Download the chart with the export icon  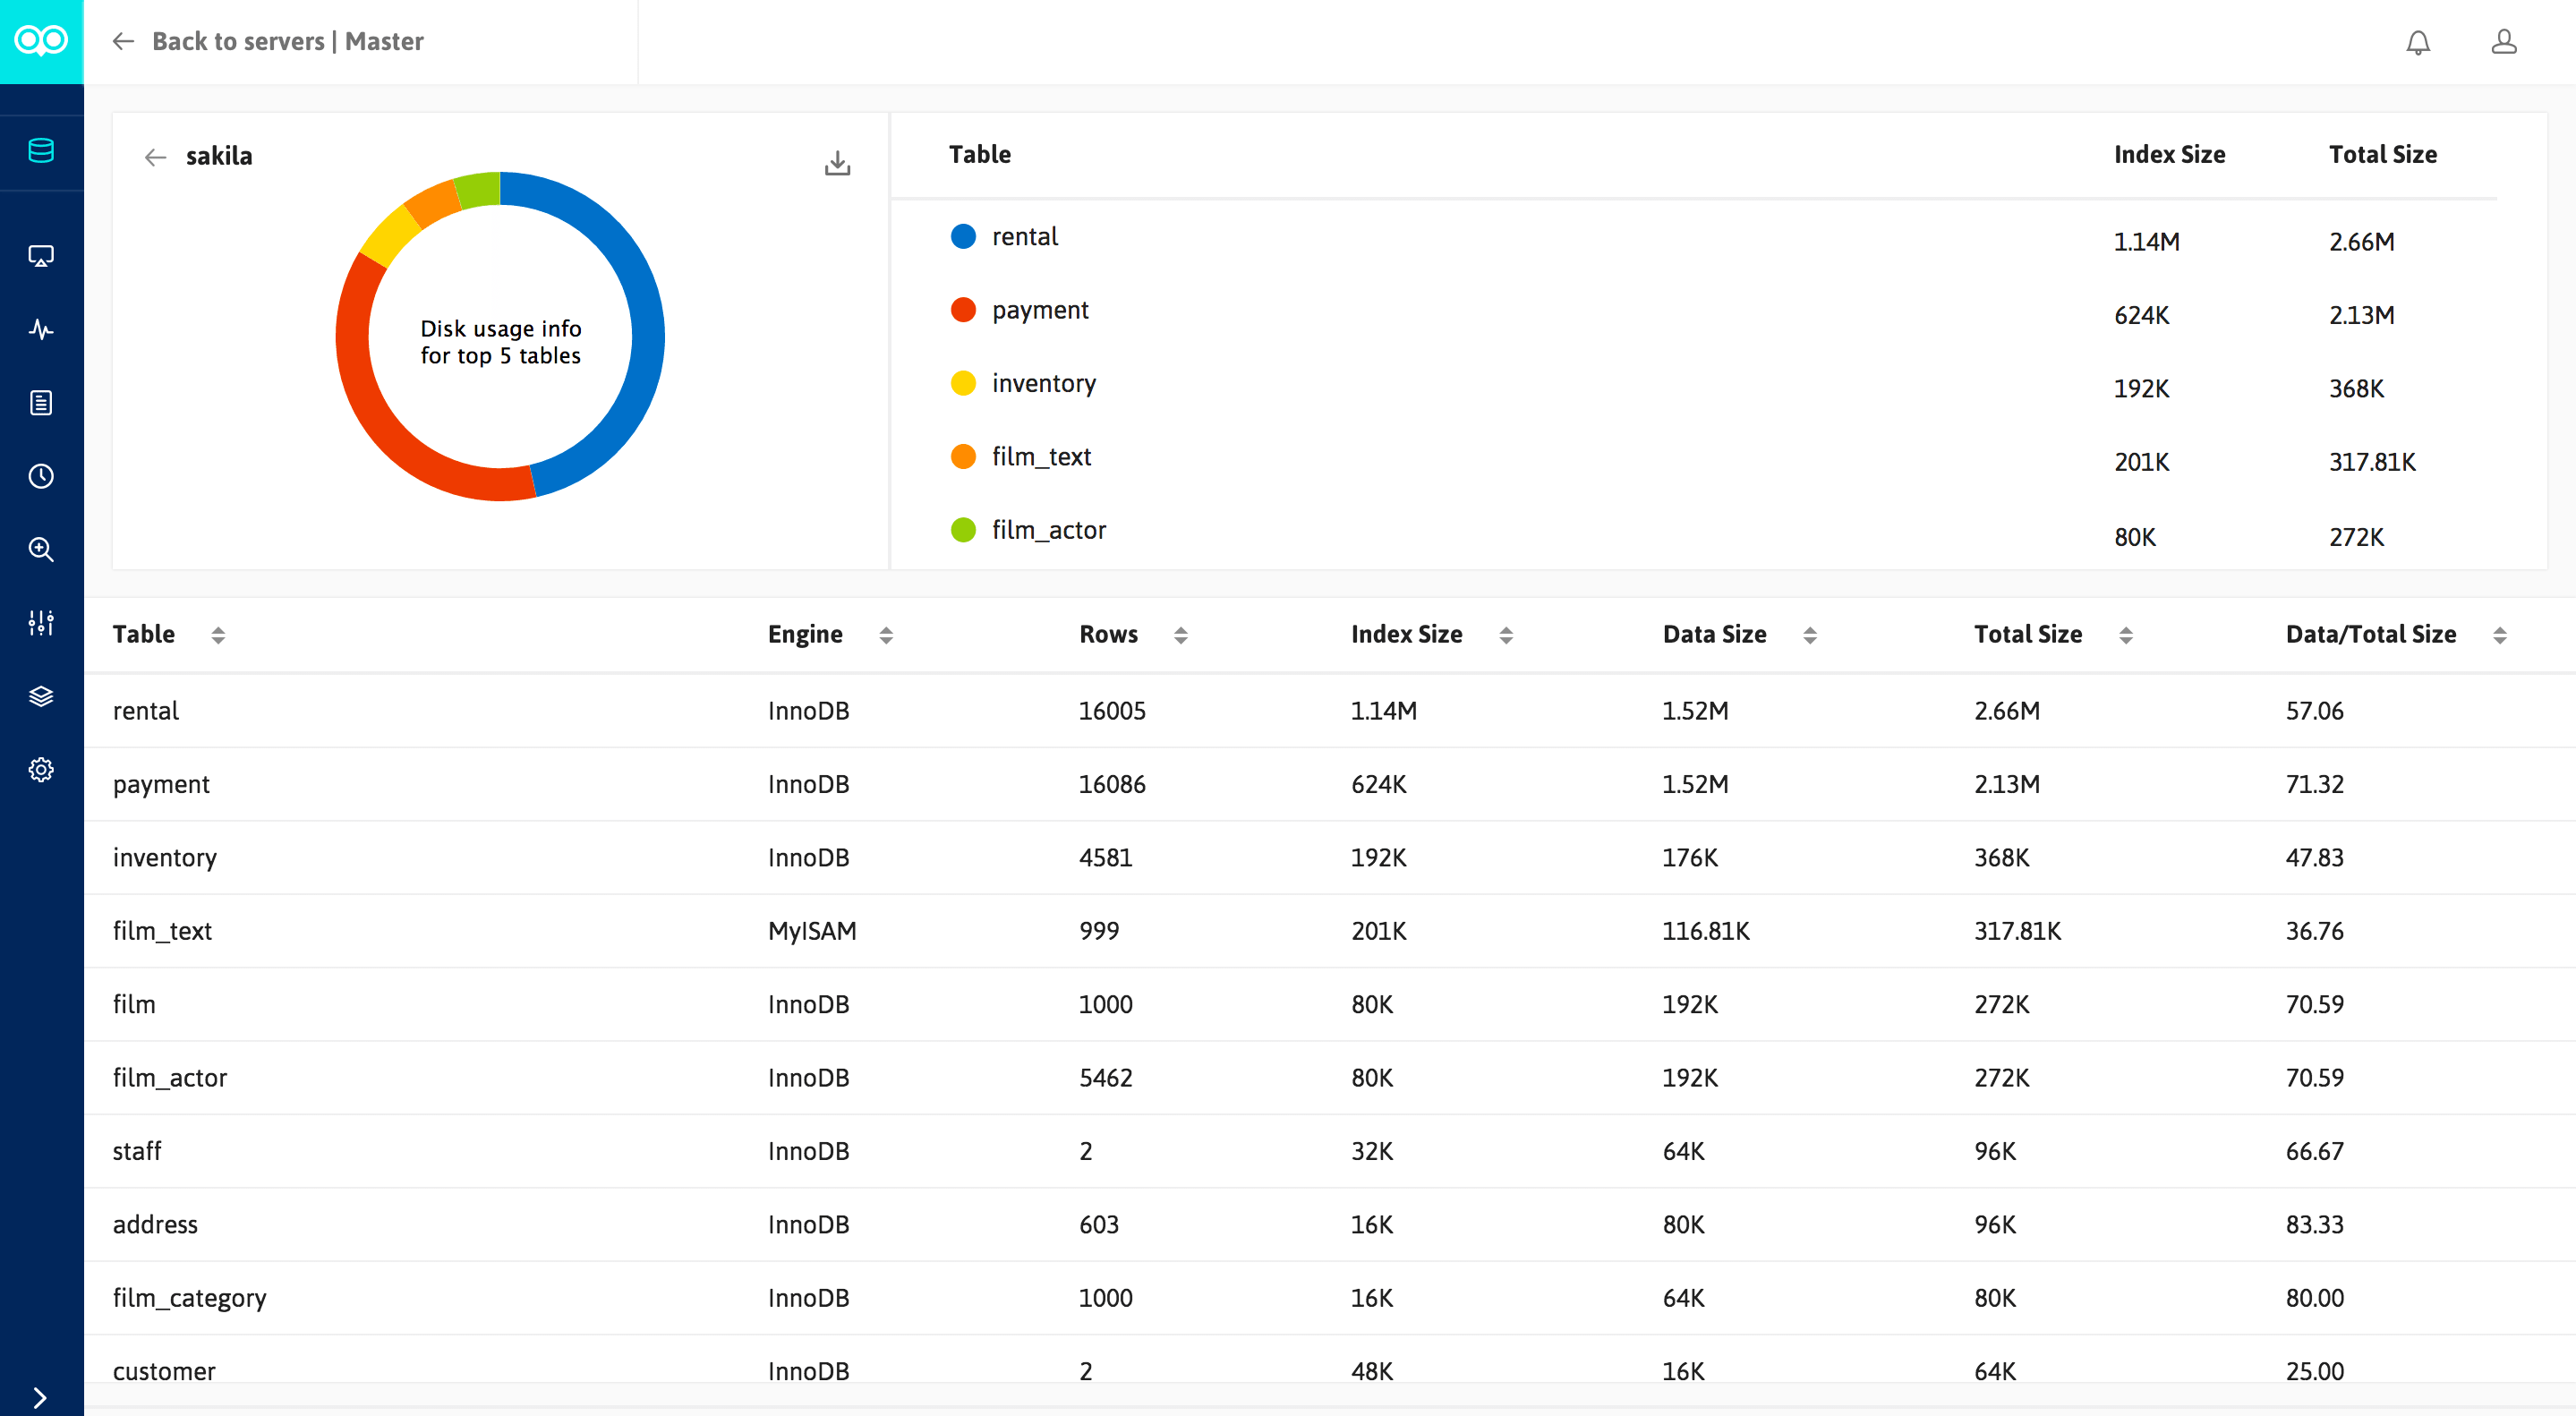(x=837, y=162)
